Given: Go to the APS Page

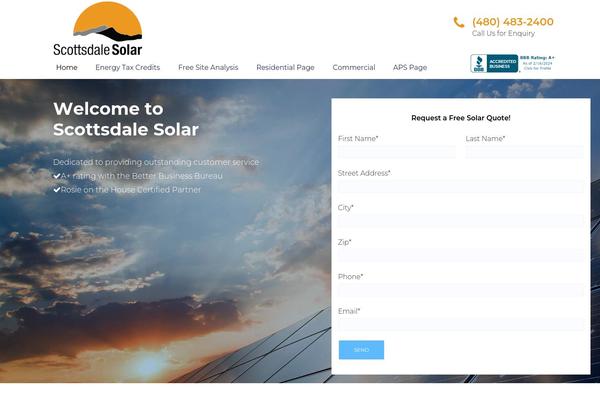Looking at the screenshot, I should click(410, 67).
